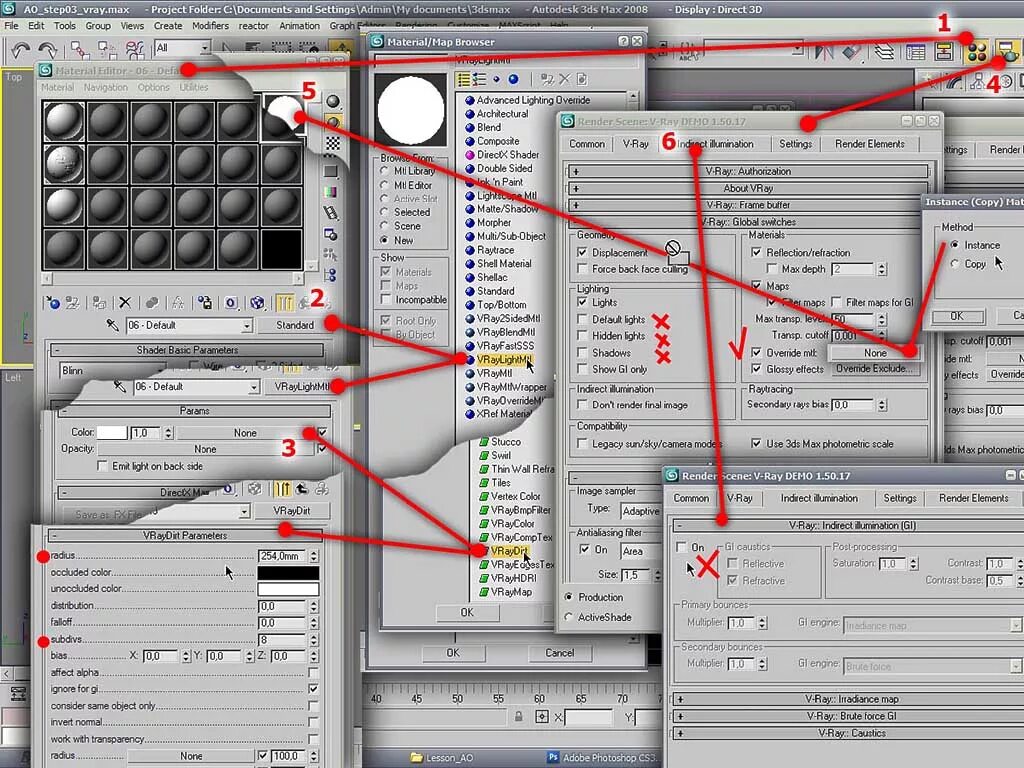
Task: Collapse the VRayDirt Parameters rollout
Action: pos(185,536)
